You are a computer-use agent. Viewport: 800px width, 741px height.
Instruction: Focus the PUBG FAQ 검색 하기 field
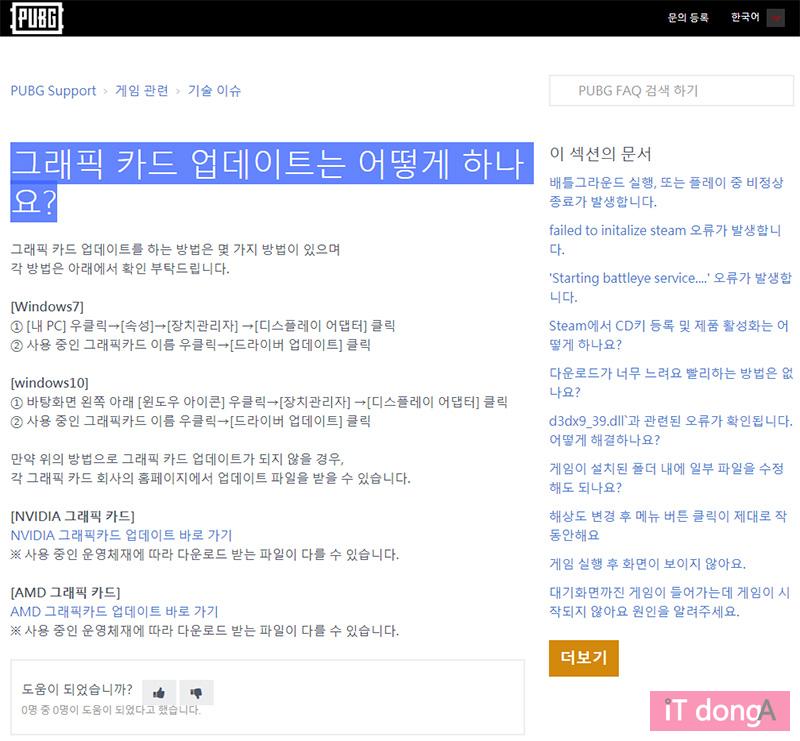[x=669, y=91]
